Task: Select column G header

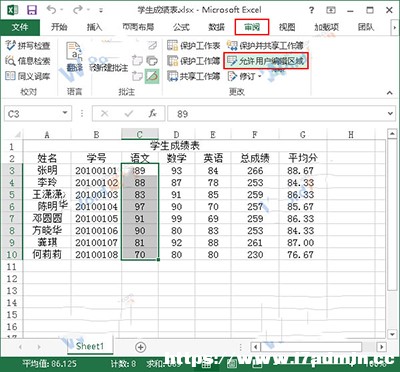Action: [302, 135]
